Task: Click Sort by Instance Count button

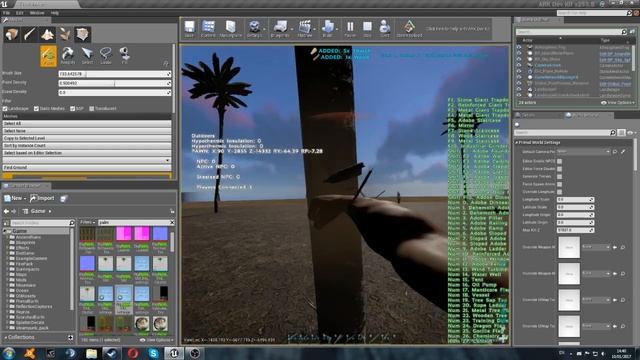Action: click(87, 145)
